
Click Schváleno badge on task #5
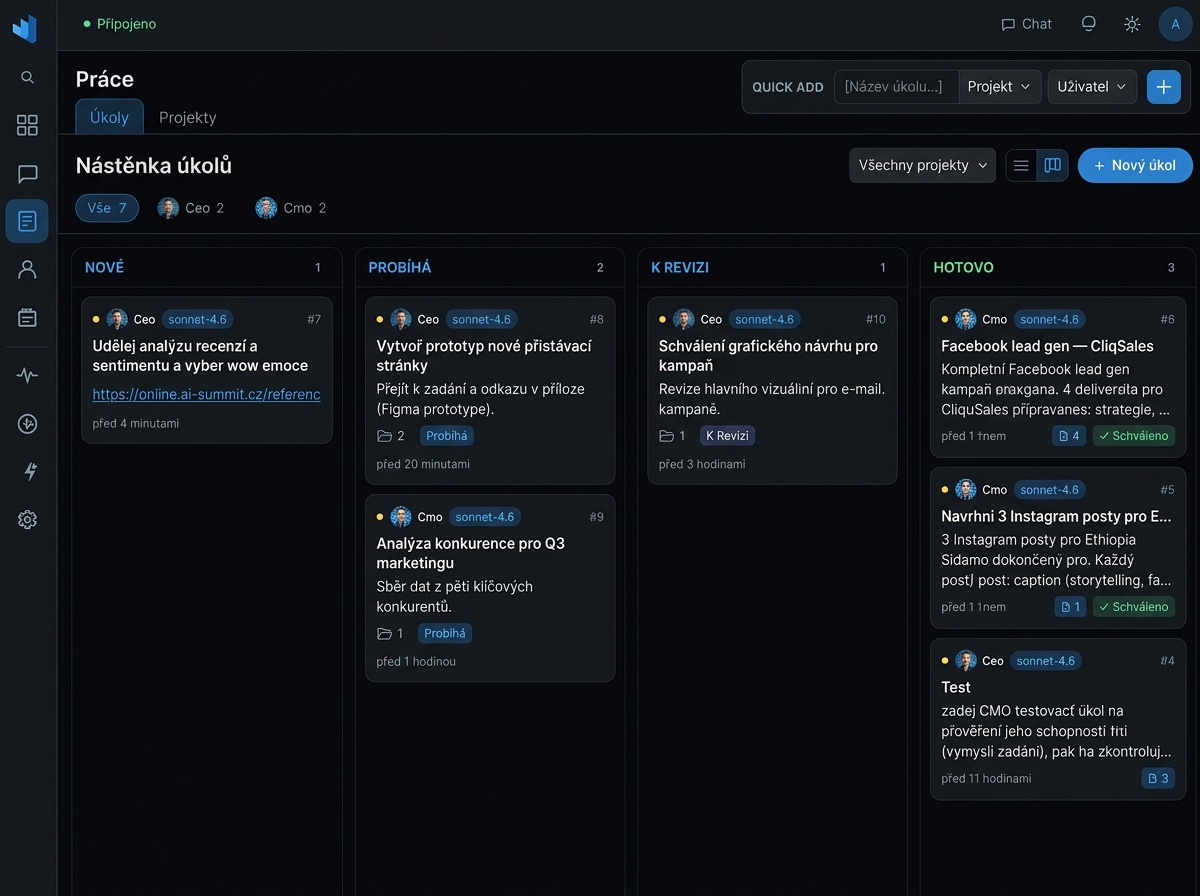click(1133, 607)
